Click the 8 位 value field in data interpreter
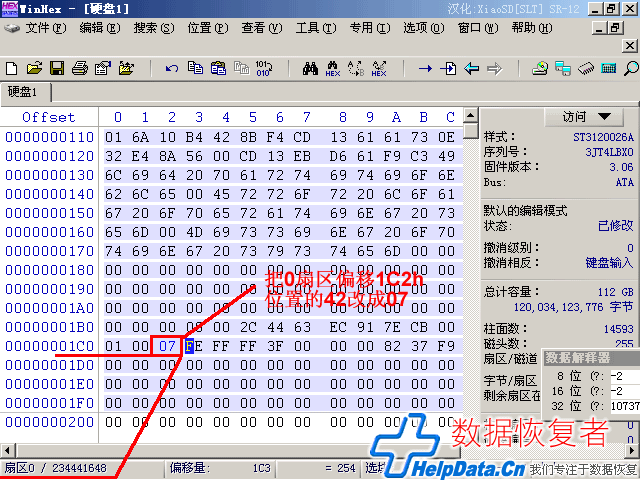 coord(625,376)
